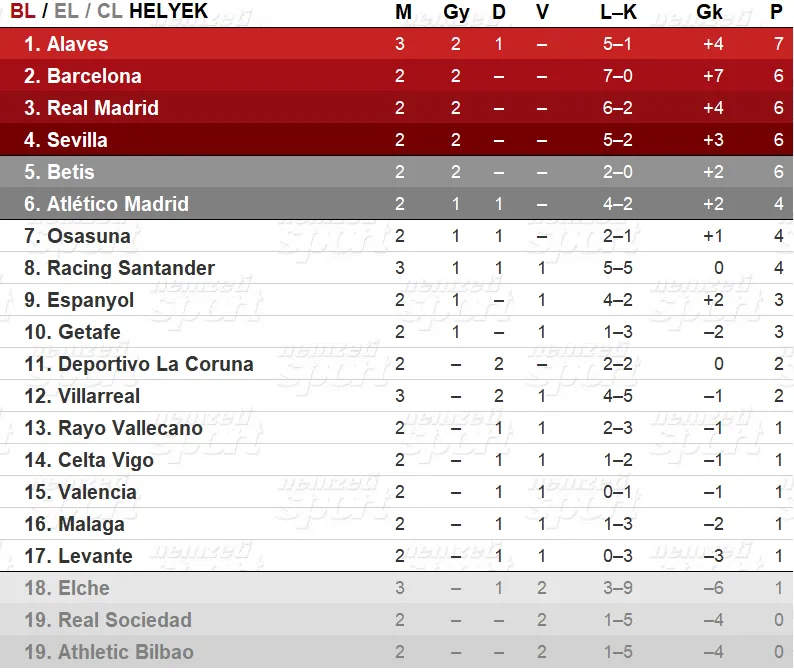Click the Betis team name
The height and width of the screenshot is (672, 794).
pos(71,172)
